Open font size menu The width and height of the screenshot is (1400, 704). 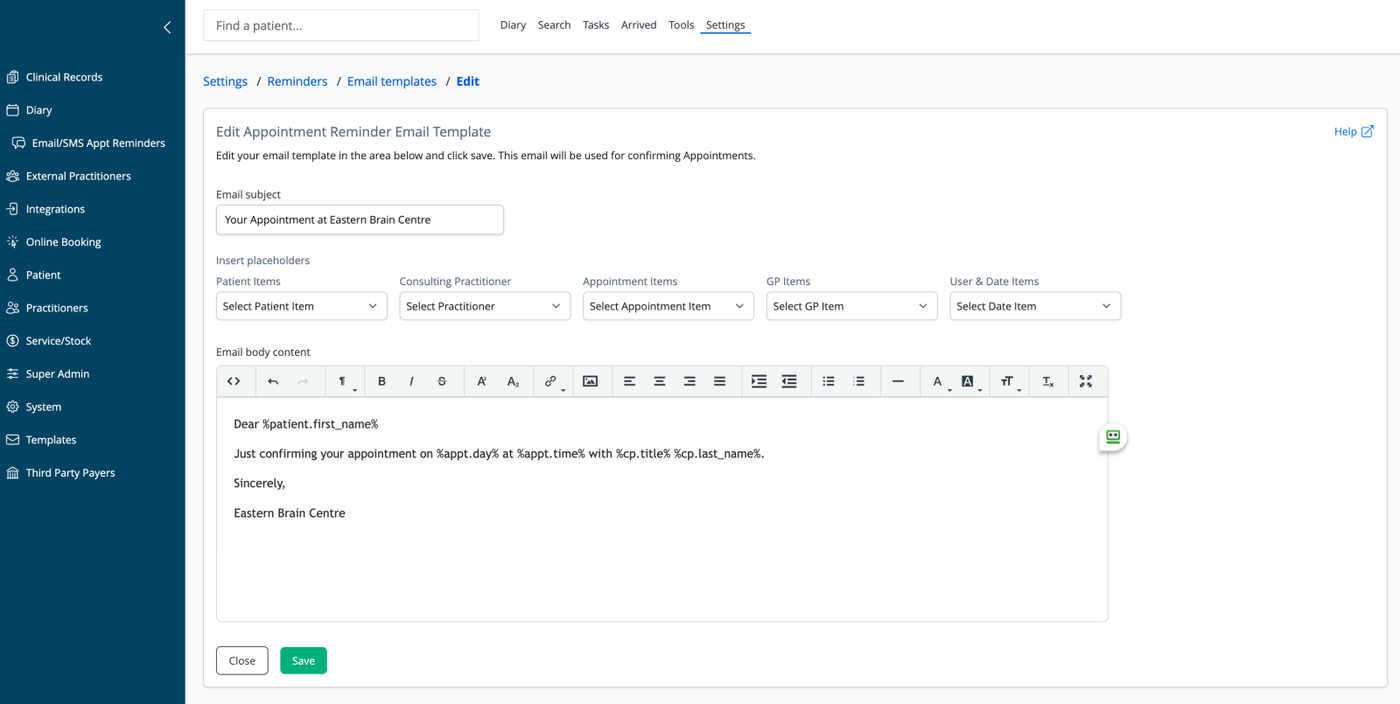coord(1009,381)
